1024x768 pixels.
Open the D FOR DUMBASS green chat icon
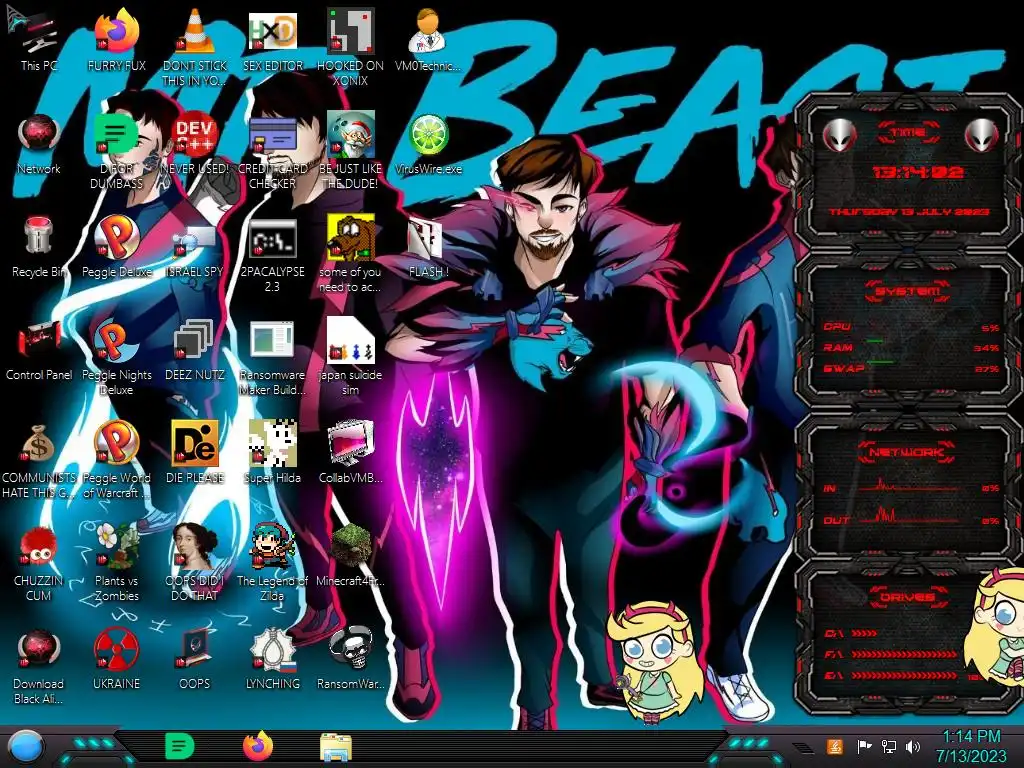(x=116, y=136)
